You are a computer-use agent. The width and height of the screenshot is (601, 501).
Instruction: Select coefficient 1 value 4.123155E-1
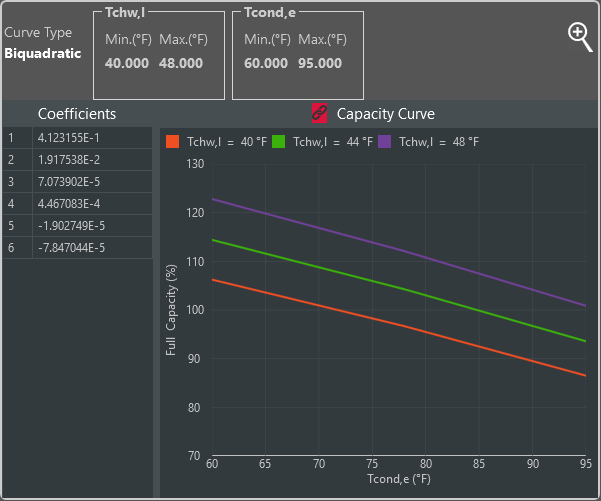pos(68,138)
